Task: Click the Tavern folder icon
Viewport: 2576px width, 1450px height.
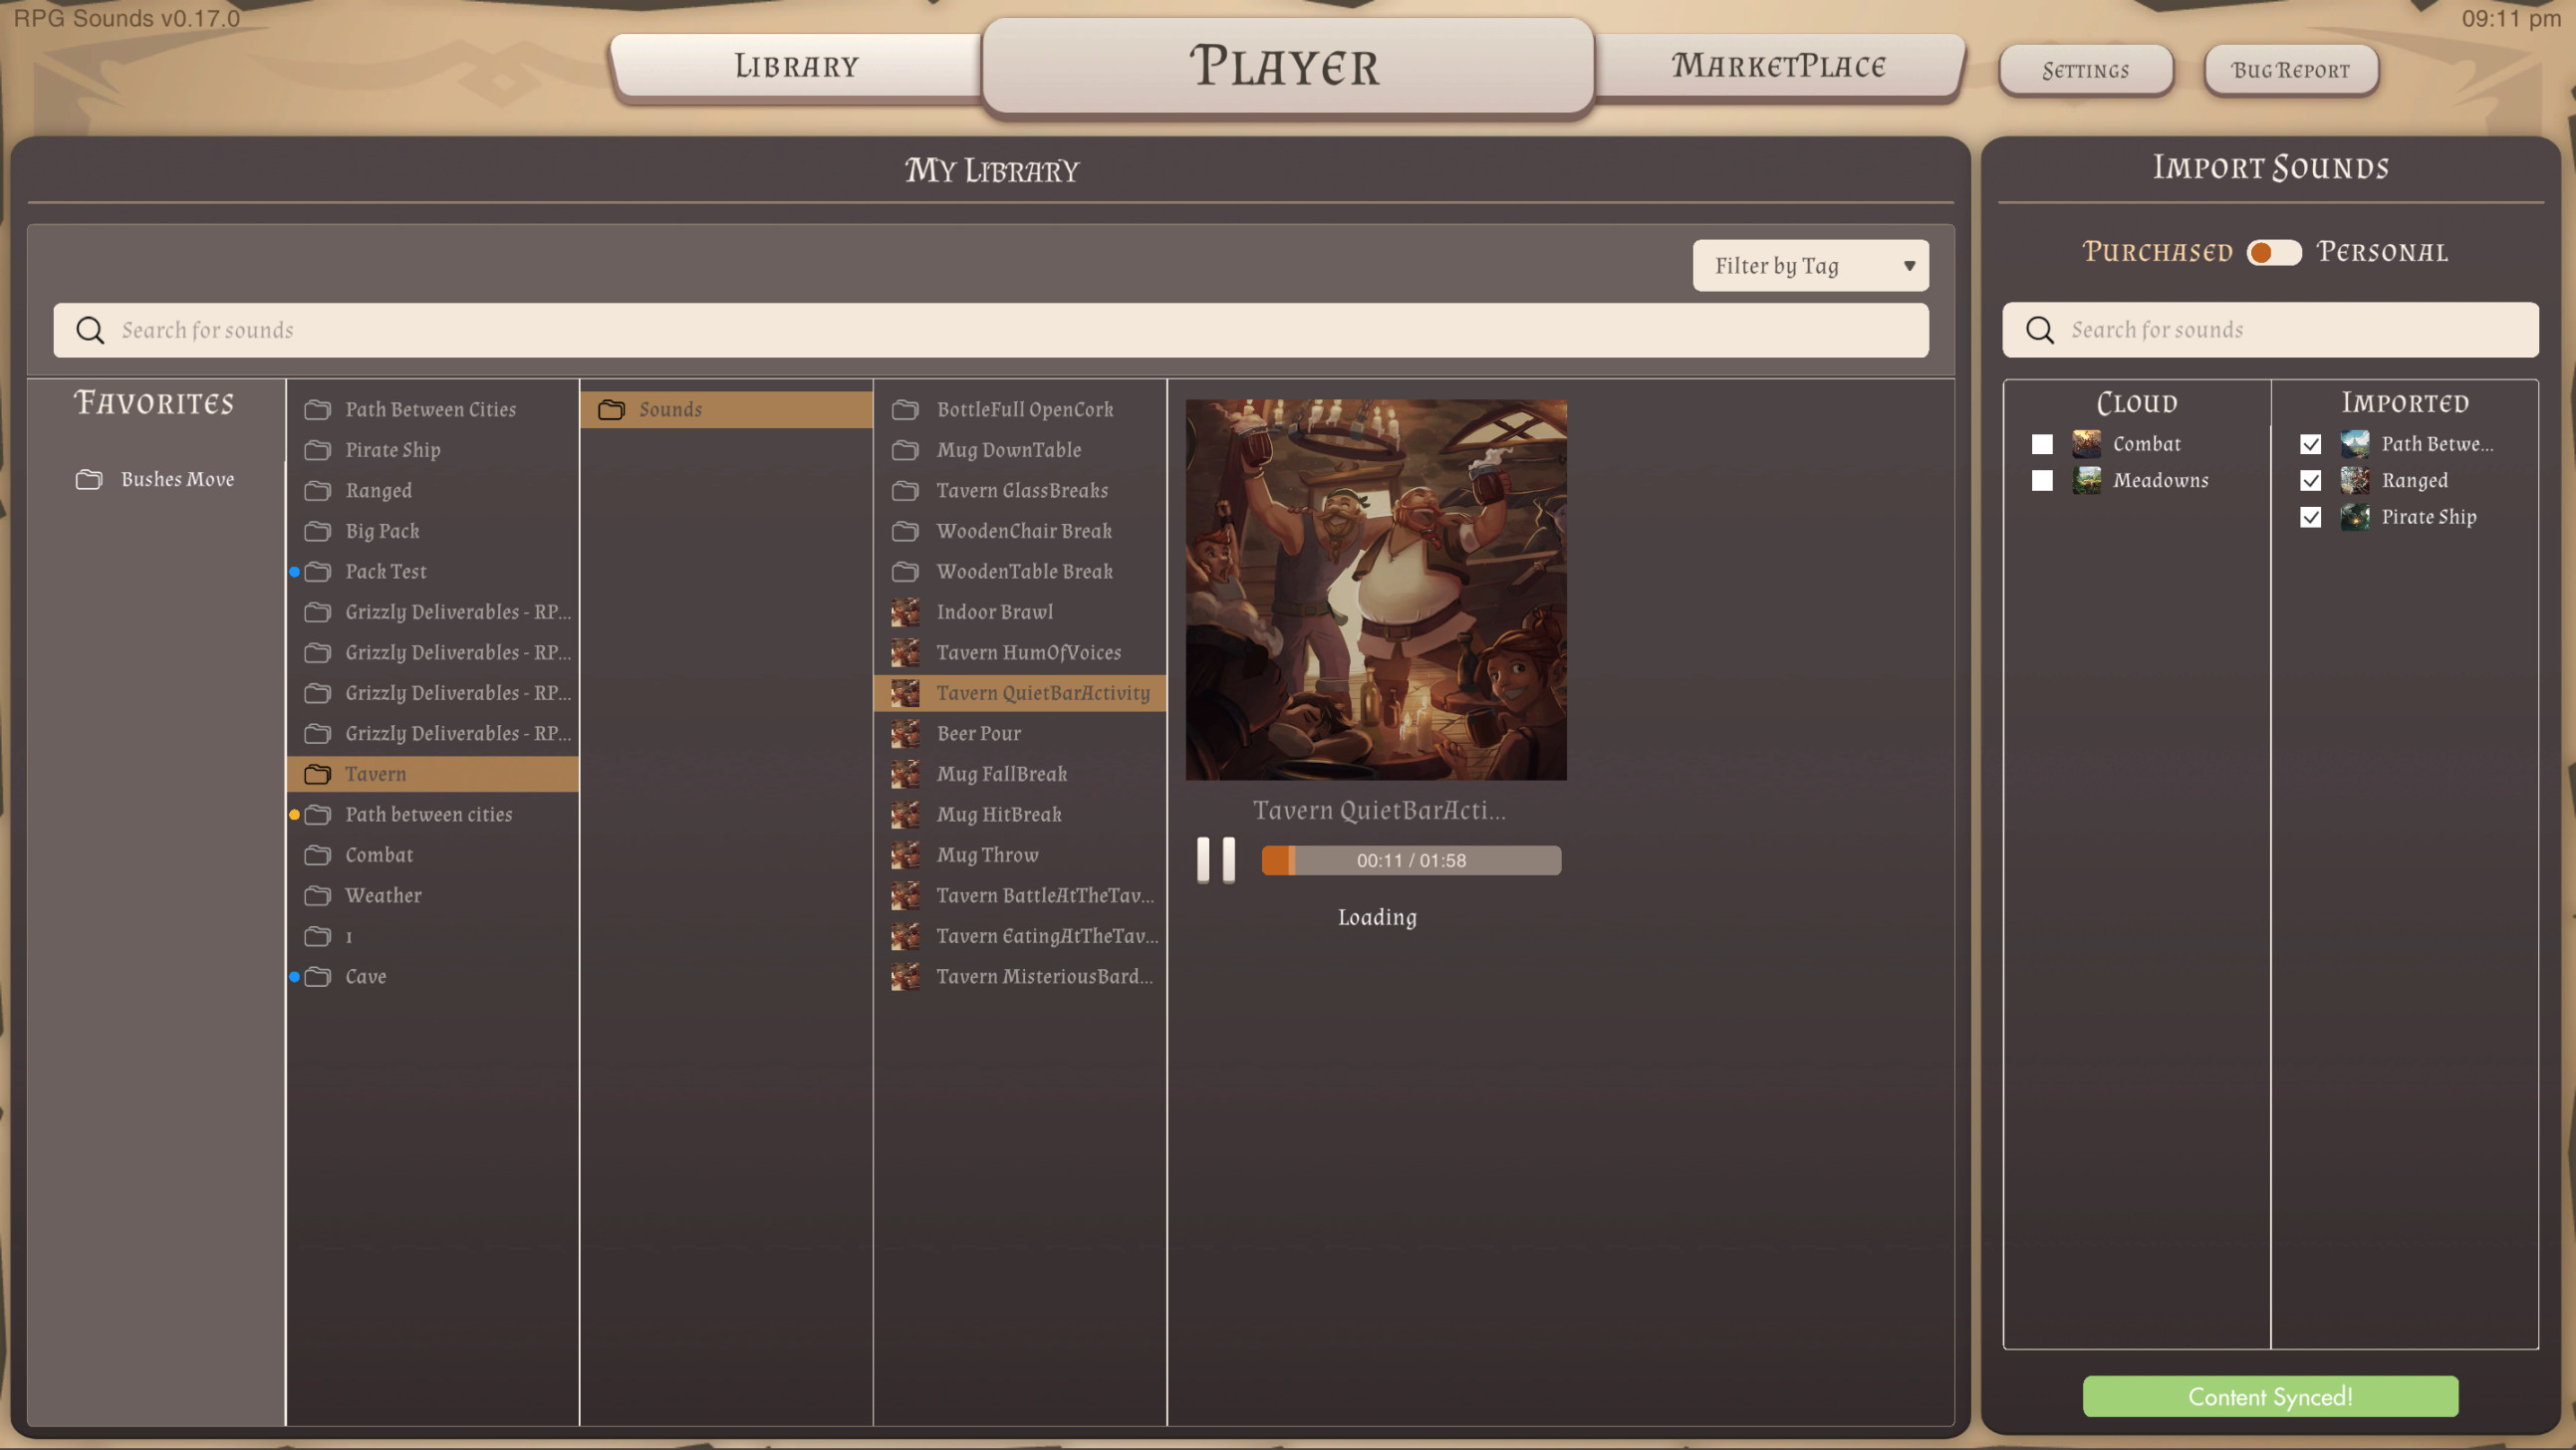Action: 318,774
